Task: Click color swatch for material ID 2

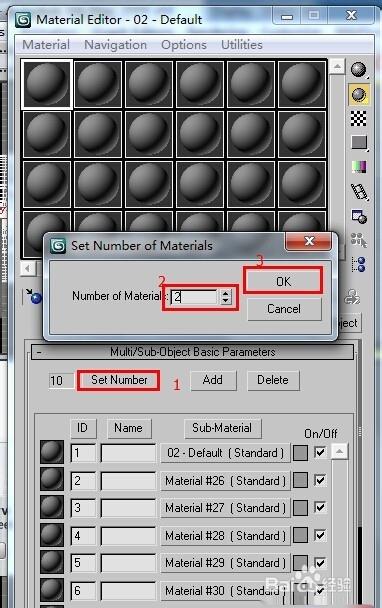Action: [x=300, y=480]
